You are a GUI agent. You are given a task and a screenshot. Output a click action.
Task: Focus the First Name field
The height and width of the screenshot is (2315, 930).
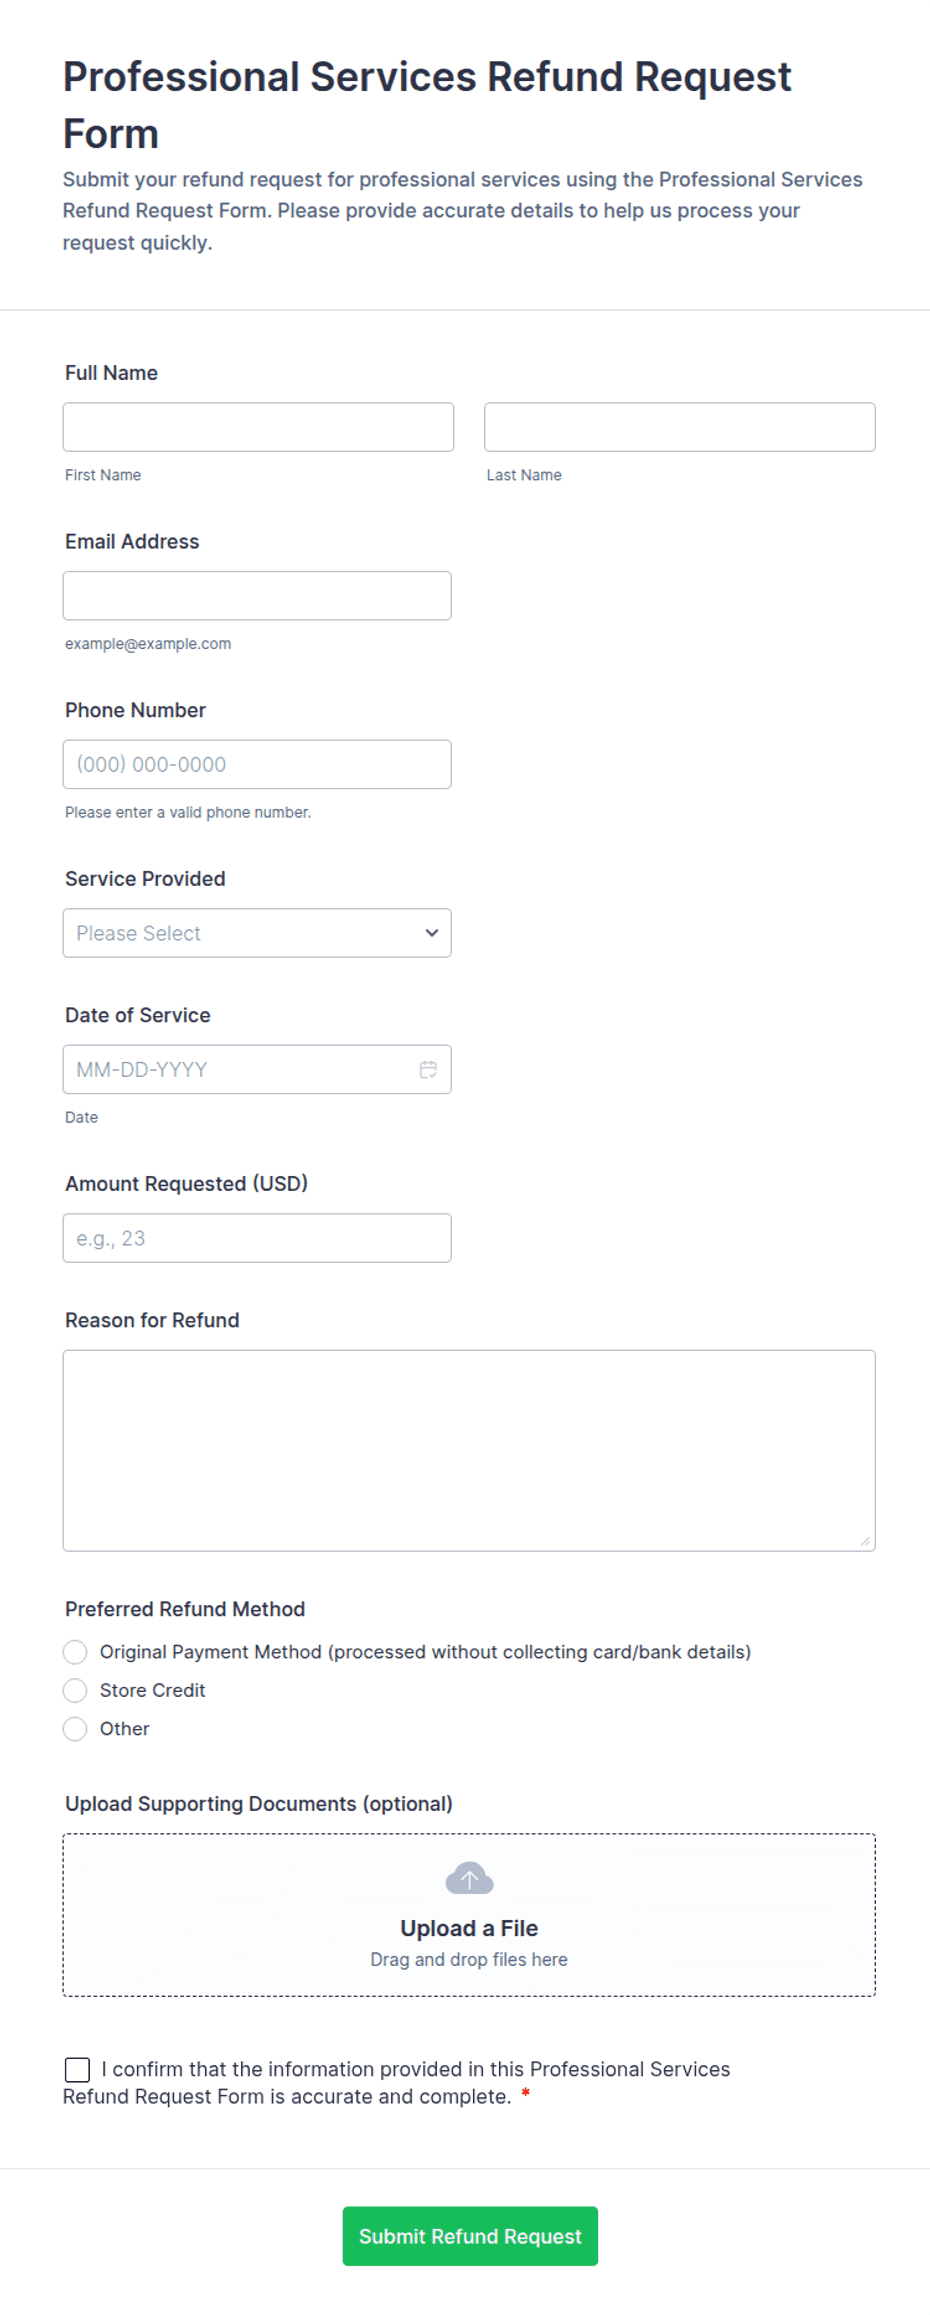point(258,427)
